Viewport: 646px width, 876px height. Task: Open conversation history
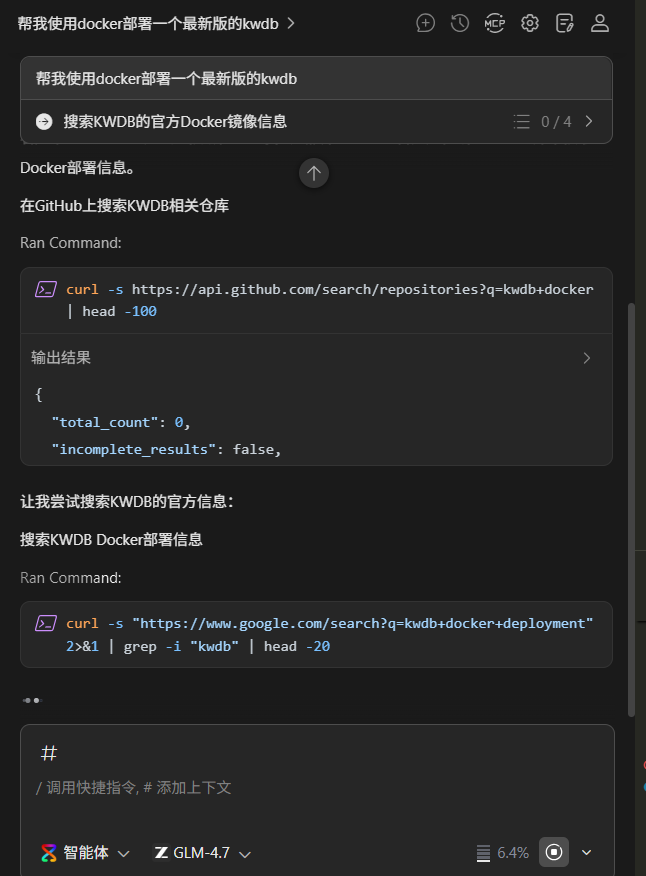click(x=459, y=22)
